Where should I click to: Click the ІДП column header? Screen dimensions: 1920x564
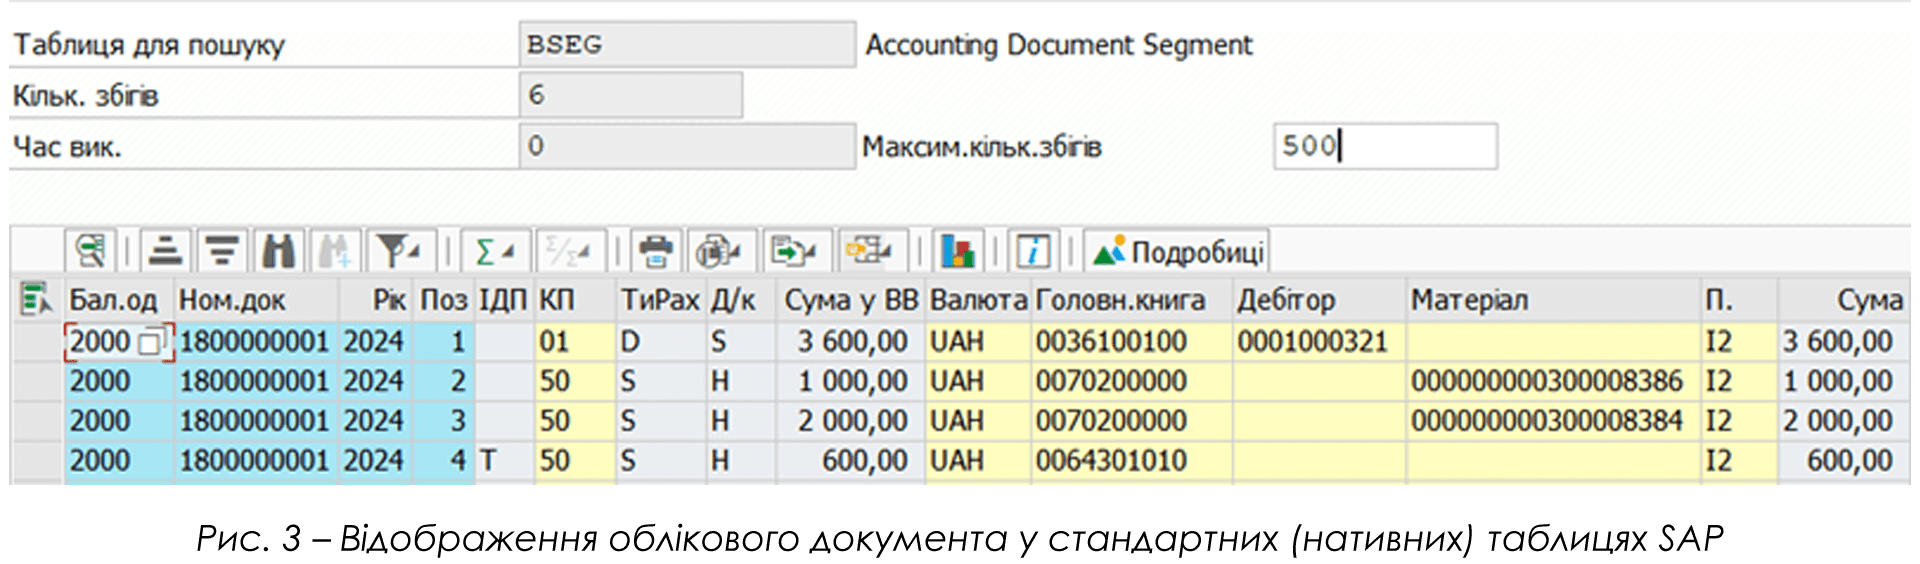pos(503,299)
